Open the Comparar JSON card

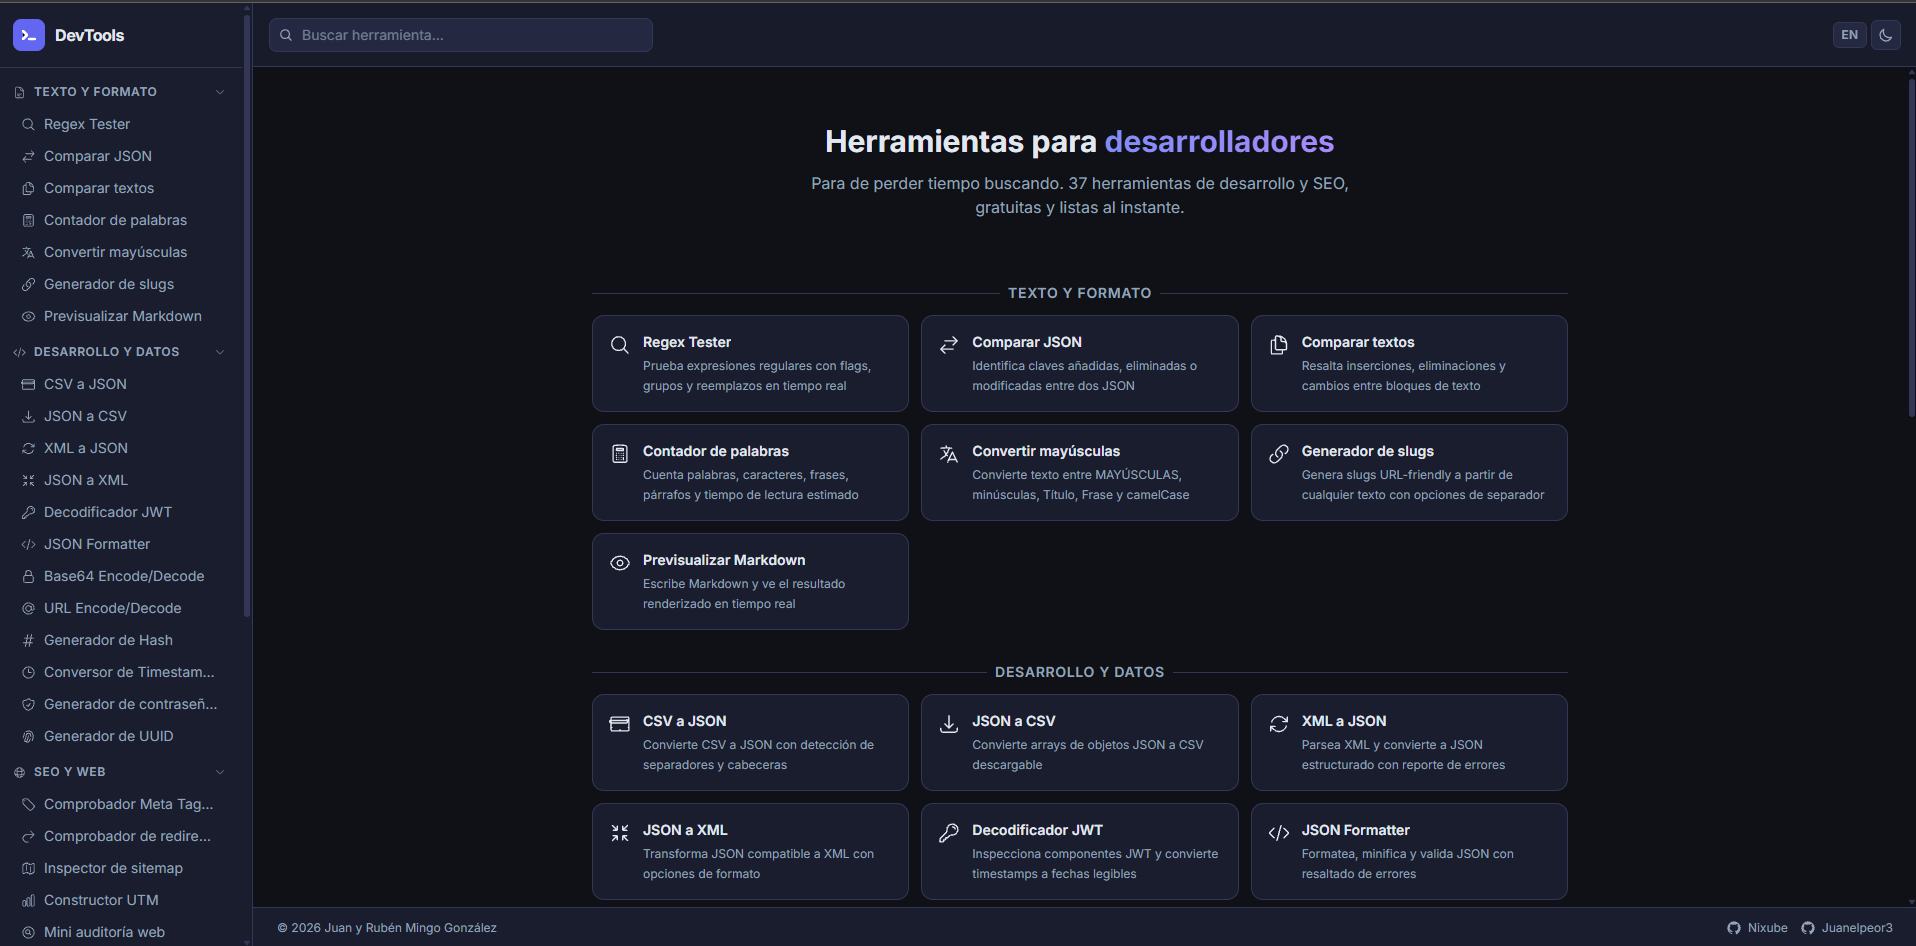[x=1079, y=363]
